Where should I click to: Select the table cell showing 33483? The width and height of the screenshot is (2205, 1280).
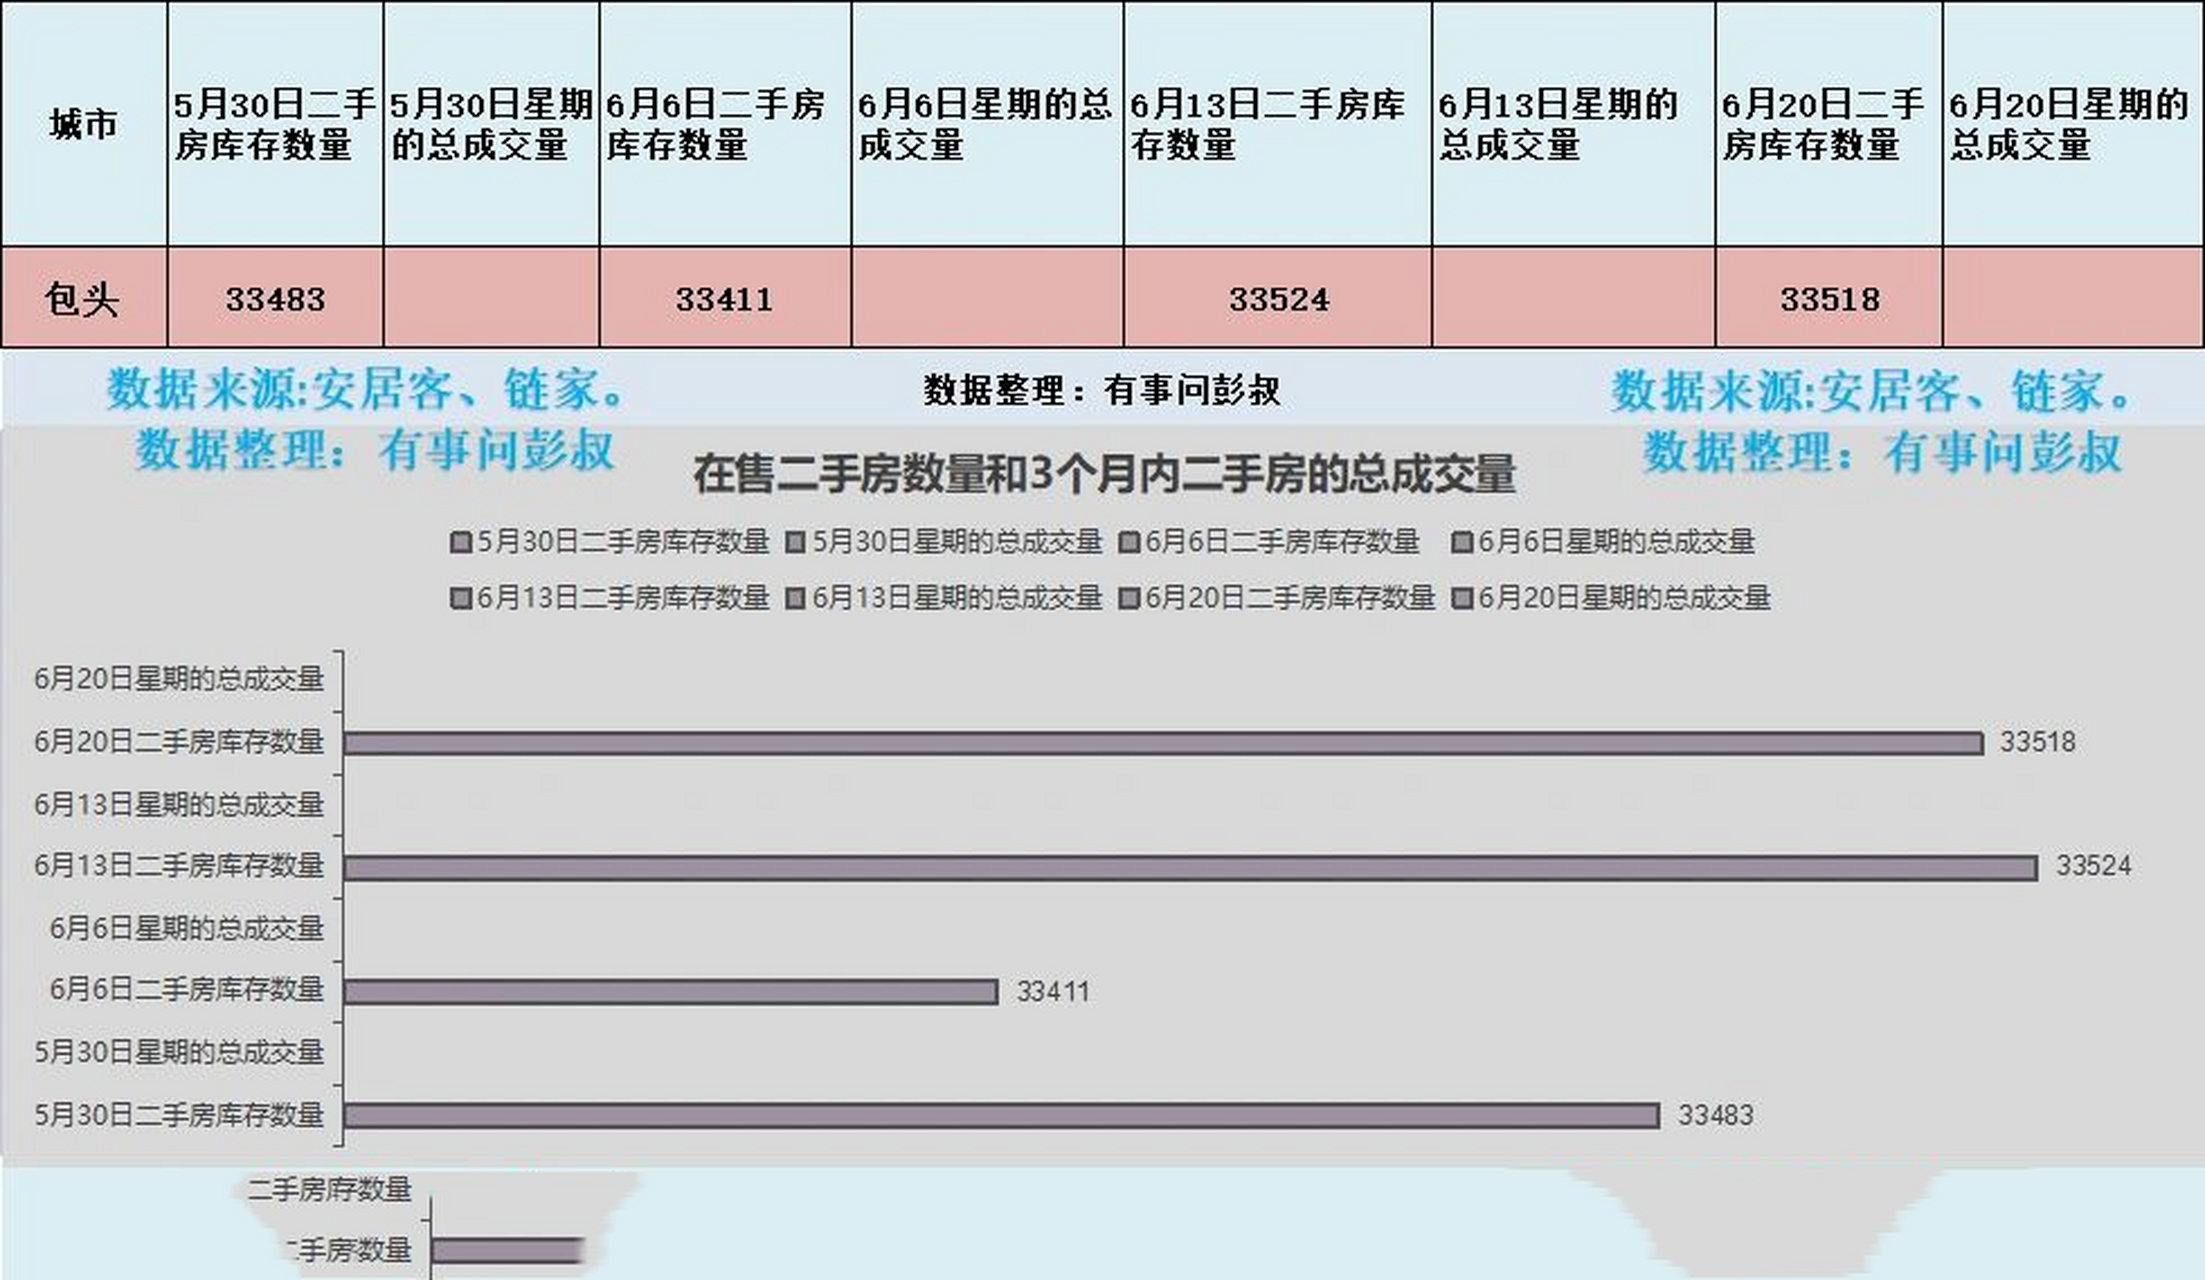272,297
